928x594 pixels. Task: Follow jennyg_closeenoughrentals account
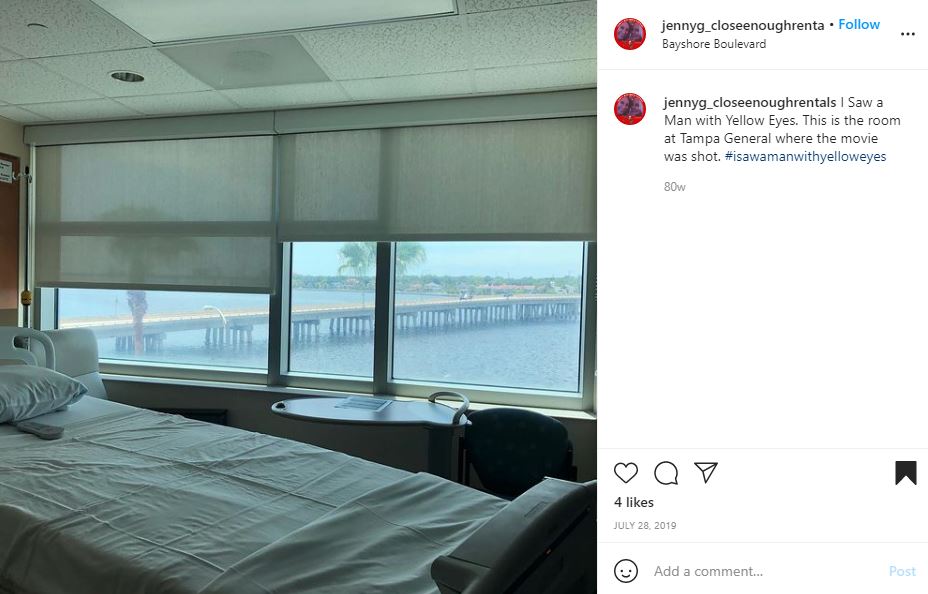pos(859,25)
